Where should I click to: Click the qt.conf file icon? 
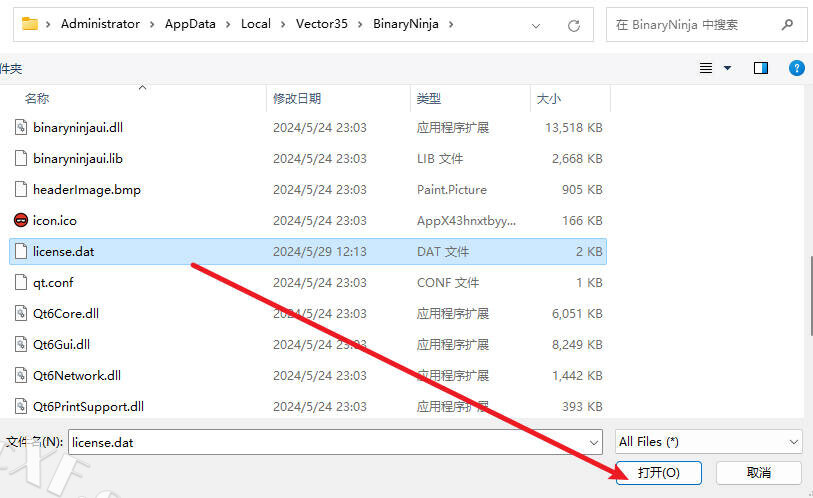pyautogui.click(x=21, y=282)
